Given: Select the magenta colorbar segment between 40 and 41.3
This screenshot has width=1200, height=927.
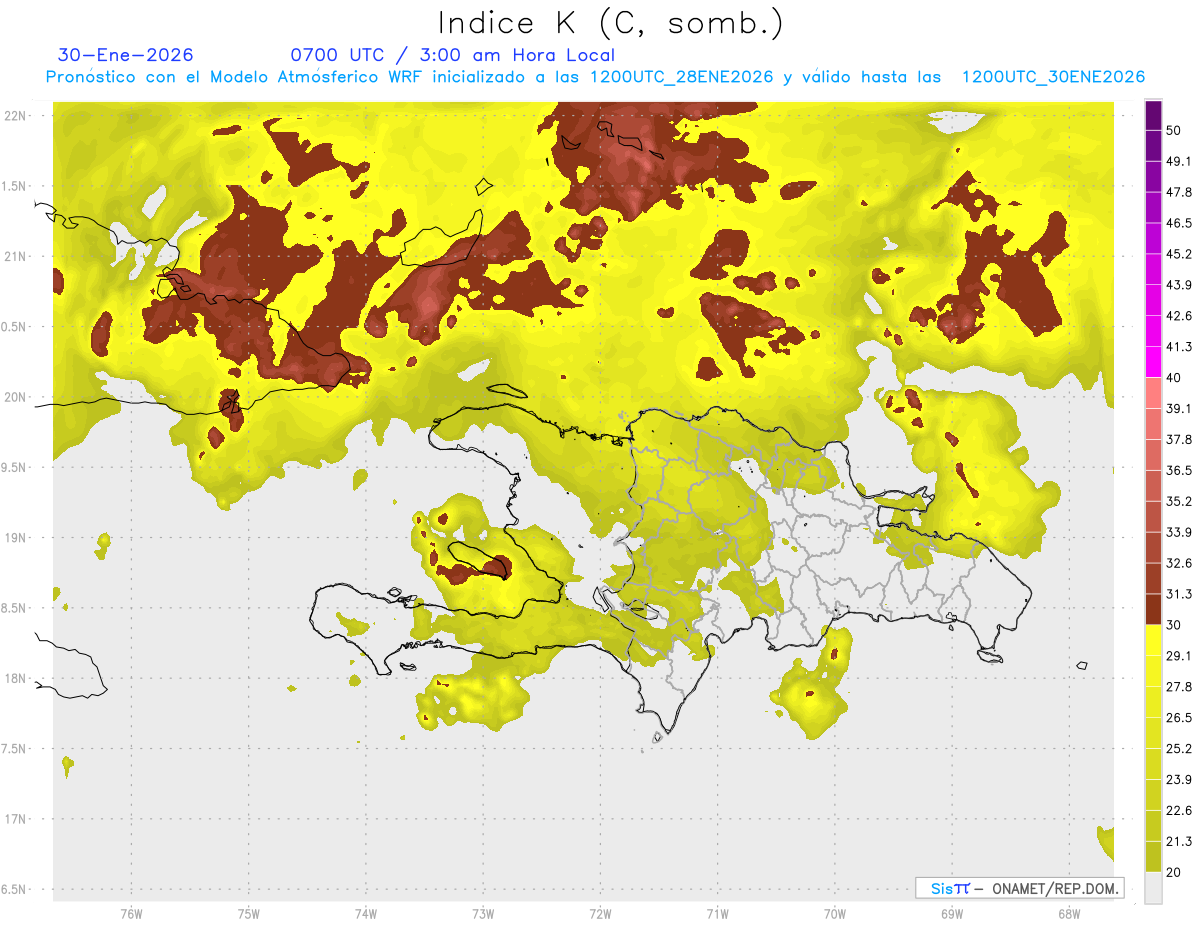Looking at the screenshot, I should point(1154,362).
